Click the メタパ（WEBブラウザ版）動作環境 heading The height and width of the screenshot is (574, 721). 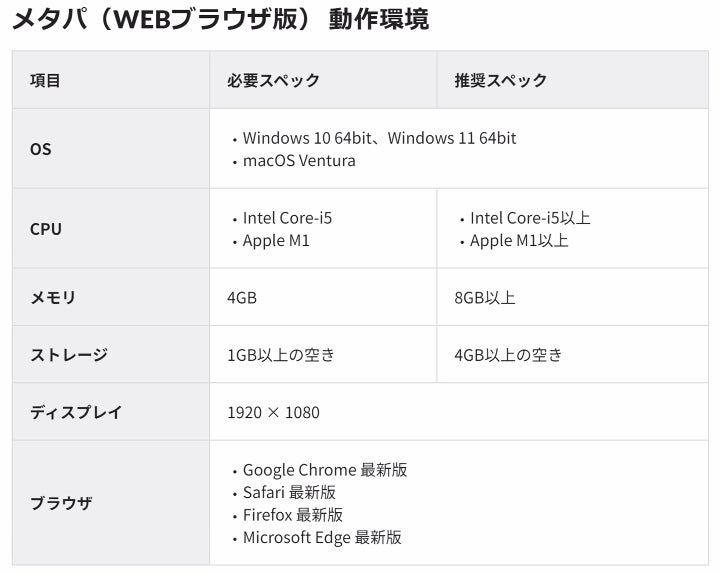pyautogui.click(x=220, y=20)
